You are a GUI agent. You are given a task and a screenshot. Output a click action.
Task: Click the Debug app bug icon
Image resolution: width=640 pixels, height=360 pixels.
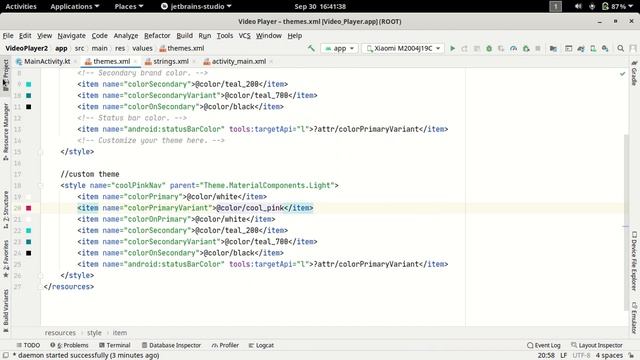coord(489,48)
